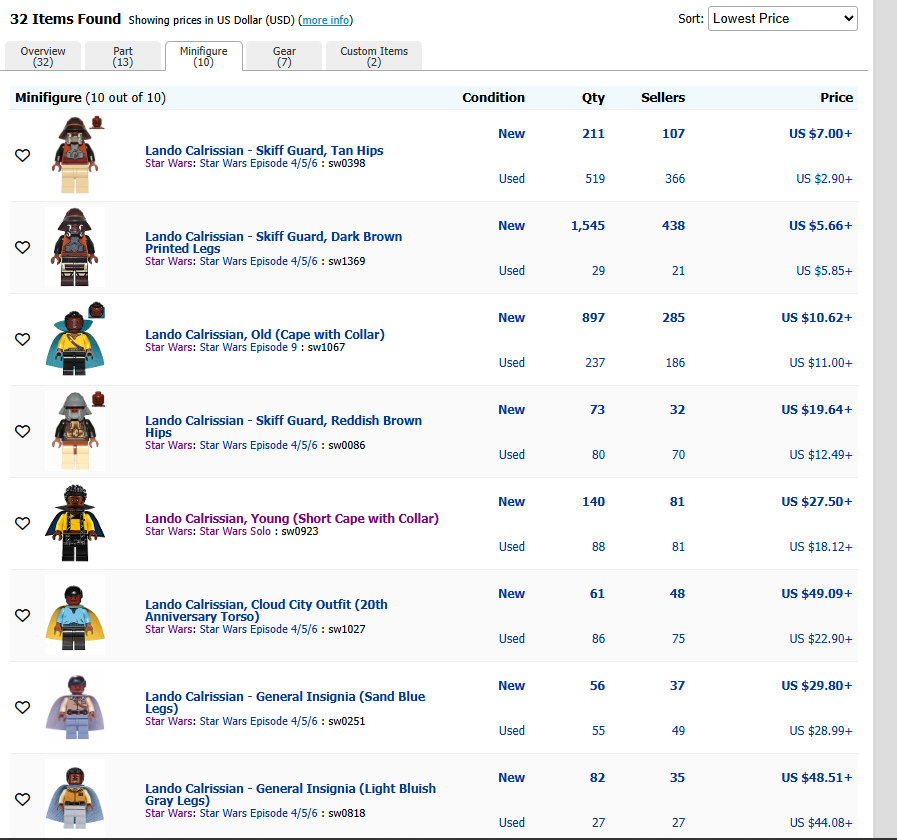Screen dimensions: 897x840
Task: Click New price US $5.66+
Action: click(x=820, y=225)
